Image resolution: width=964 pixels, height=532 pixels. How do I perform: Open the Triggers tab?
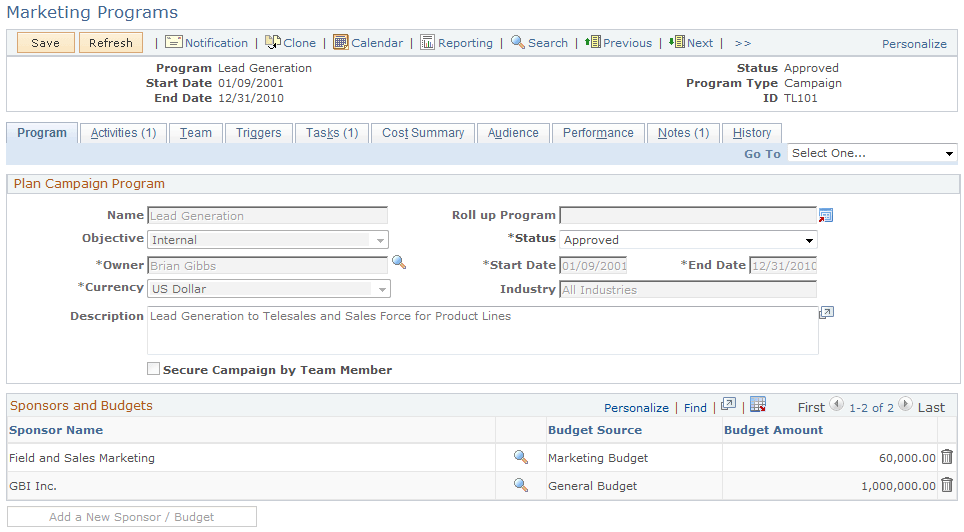click(258, 133)
